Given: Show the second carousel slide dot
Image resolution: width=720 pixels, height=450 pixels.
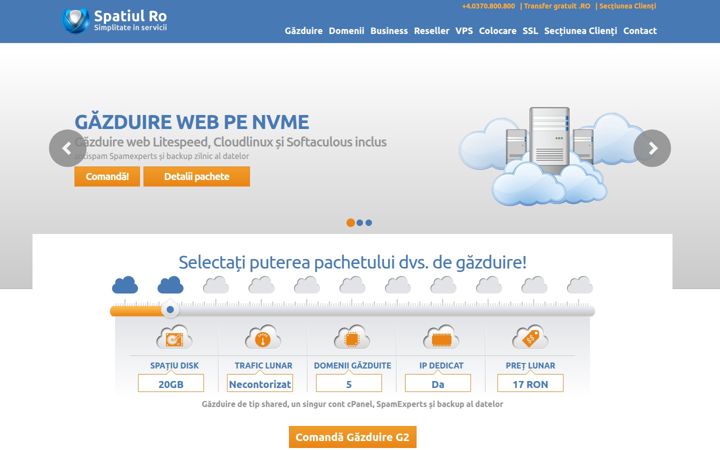Looking at the screenshot, I should tap(360, 223).
